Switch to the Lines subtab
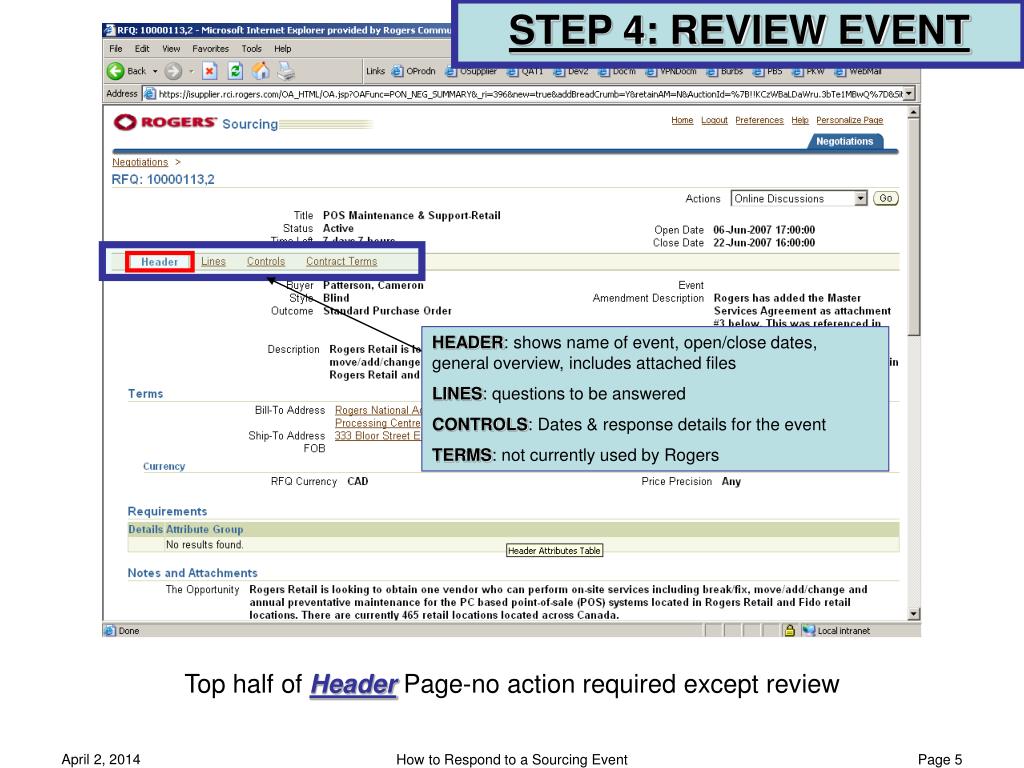The image size is (1024, 768). [214, 261]
